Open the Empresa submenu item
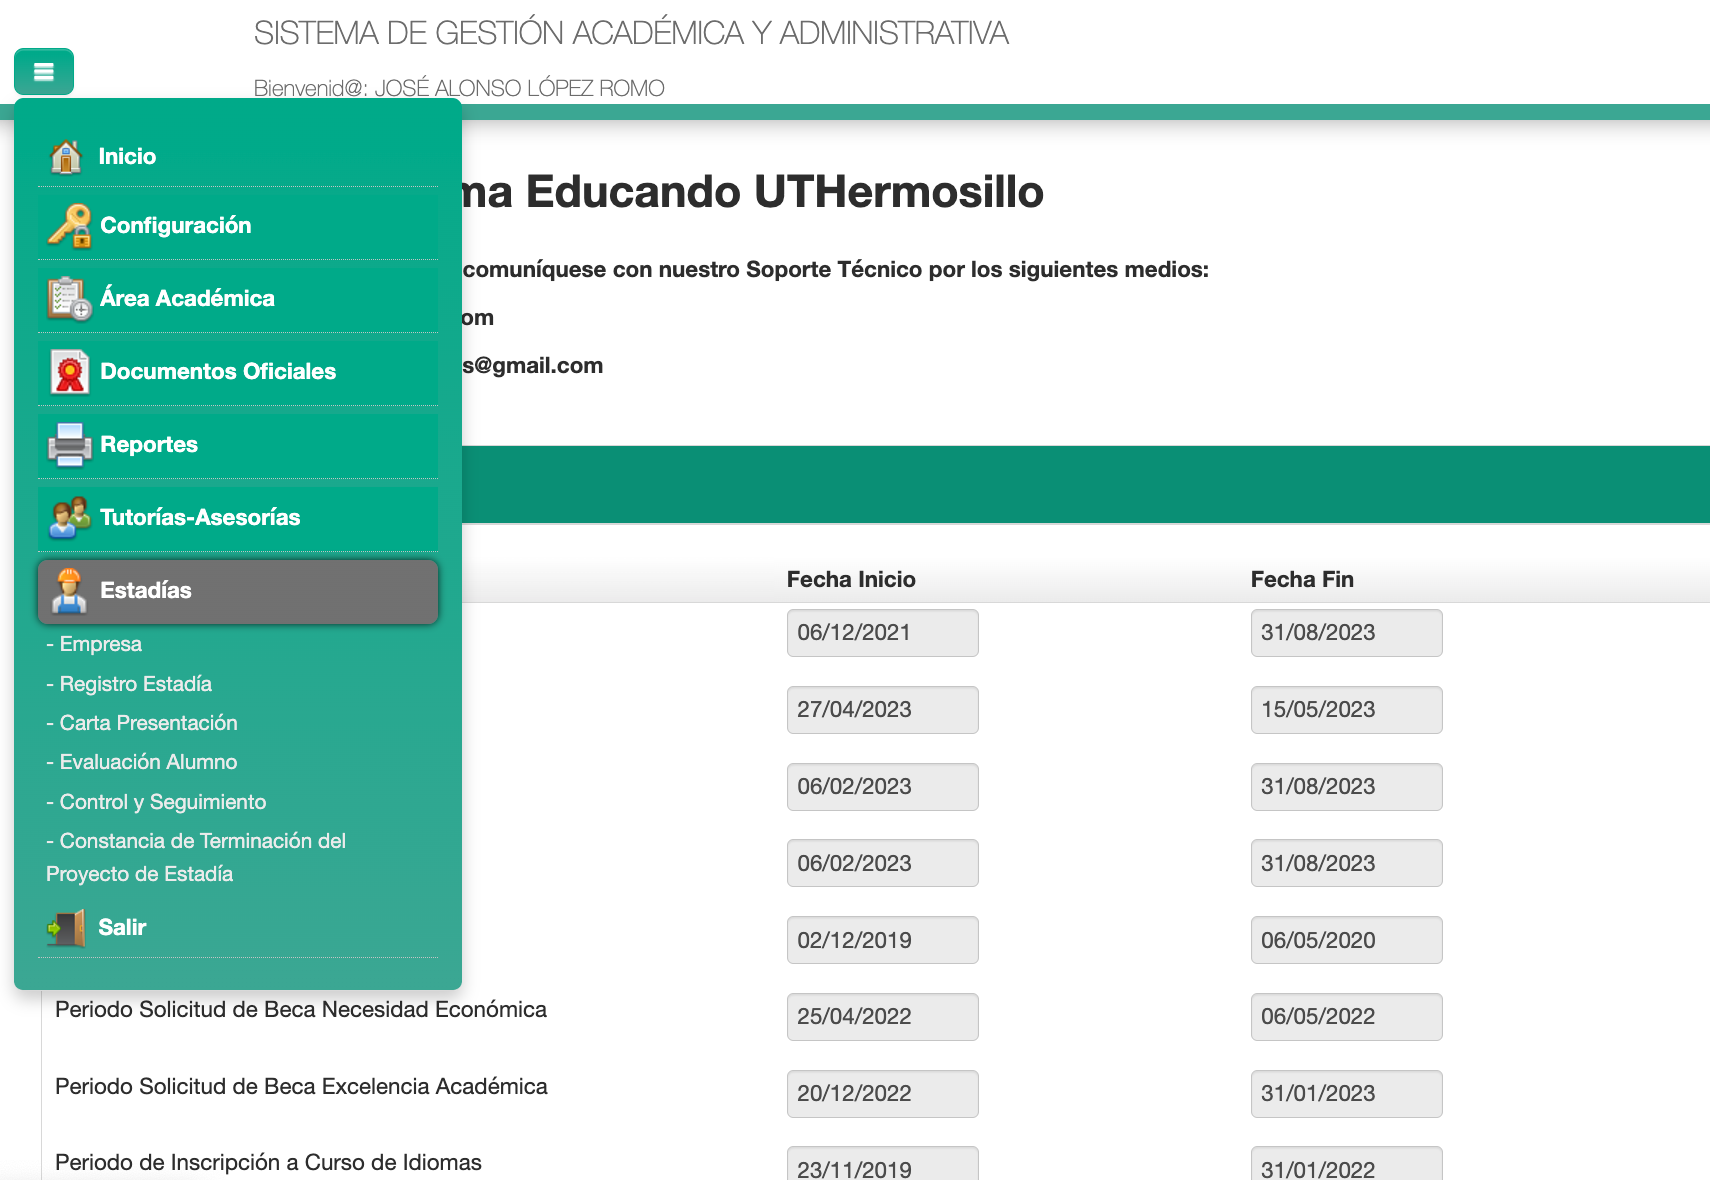Screen dimensions: 1710x1180 click(100, 644)
